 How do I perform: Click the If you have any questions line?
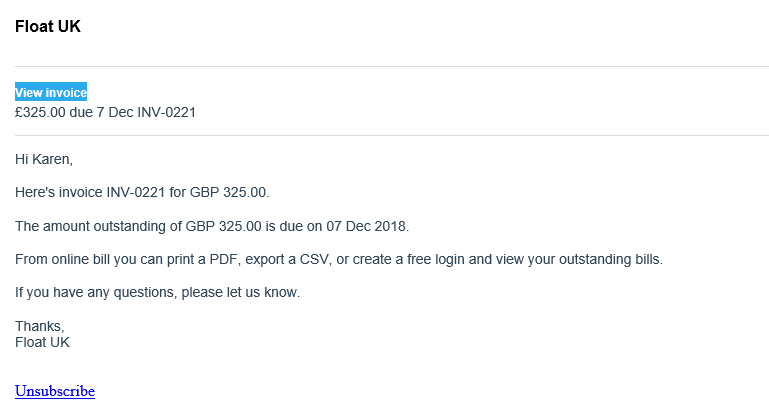tap(157, 292)
